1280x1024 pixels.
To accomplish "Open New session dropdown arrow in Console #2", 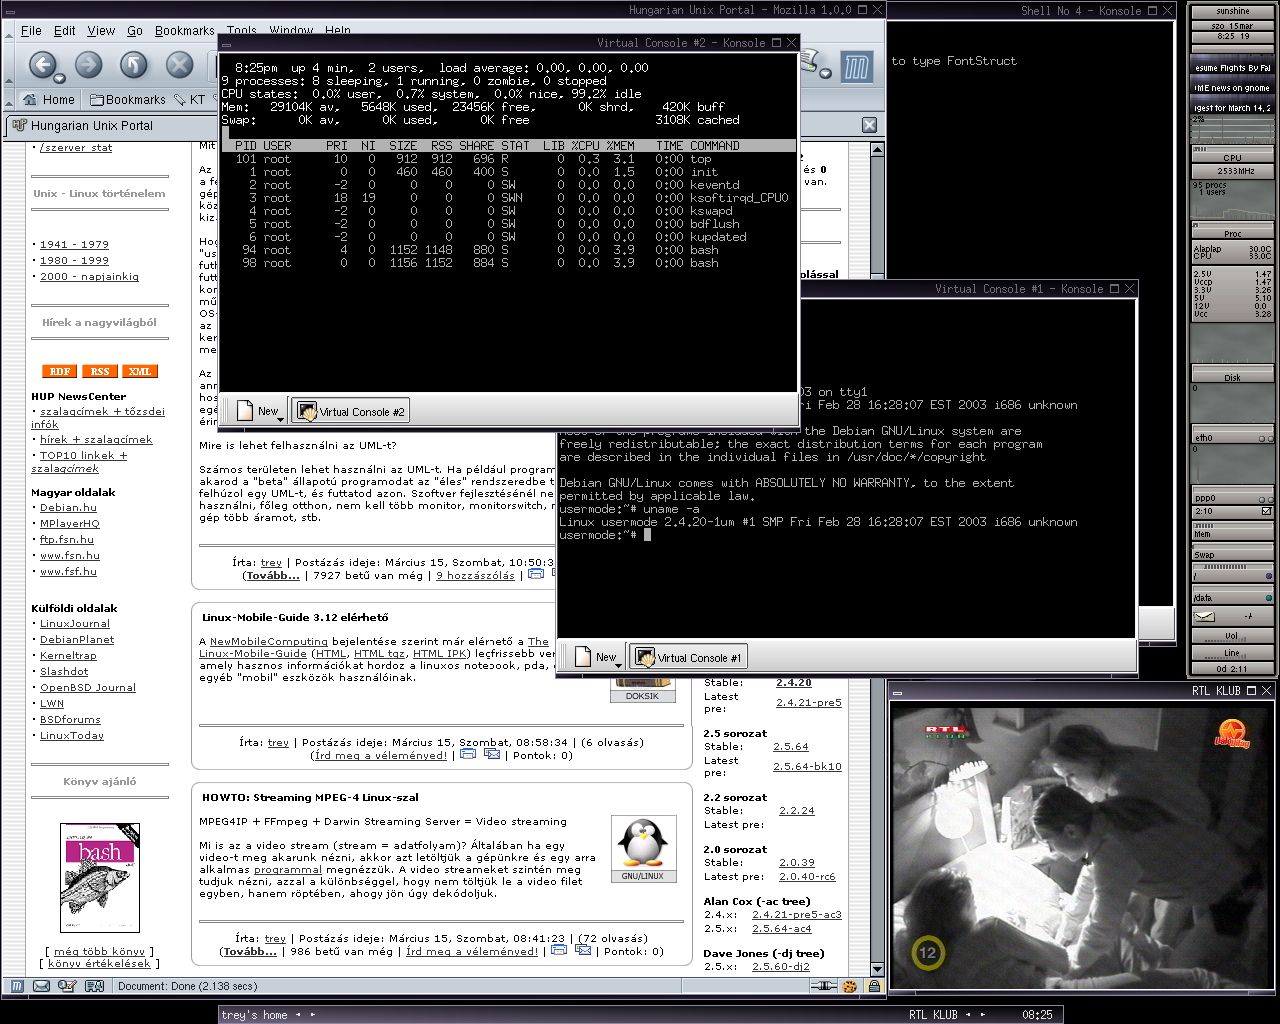I will pos(282,418).
